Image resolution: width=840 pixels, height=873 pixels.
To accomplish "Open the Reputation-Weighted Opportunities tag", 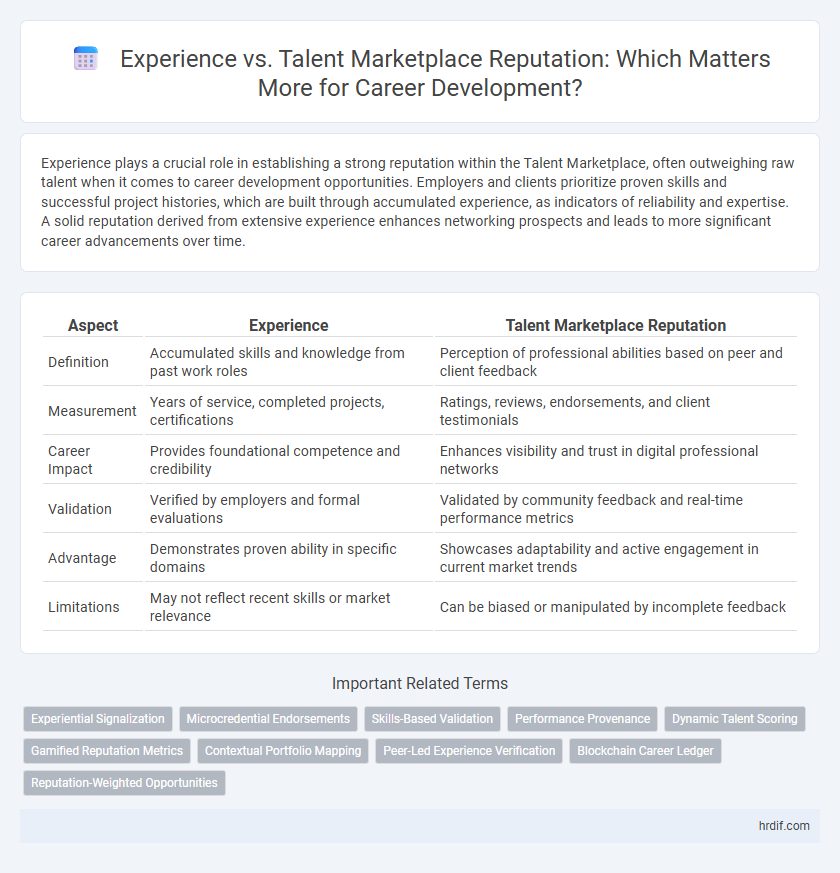I will (124, 783).
